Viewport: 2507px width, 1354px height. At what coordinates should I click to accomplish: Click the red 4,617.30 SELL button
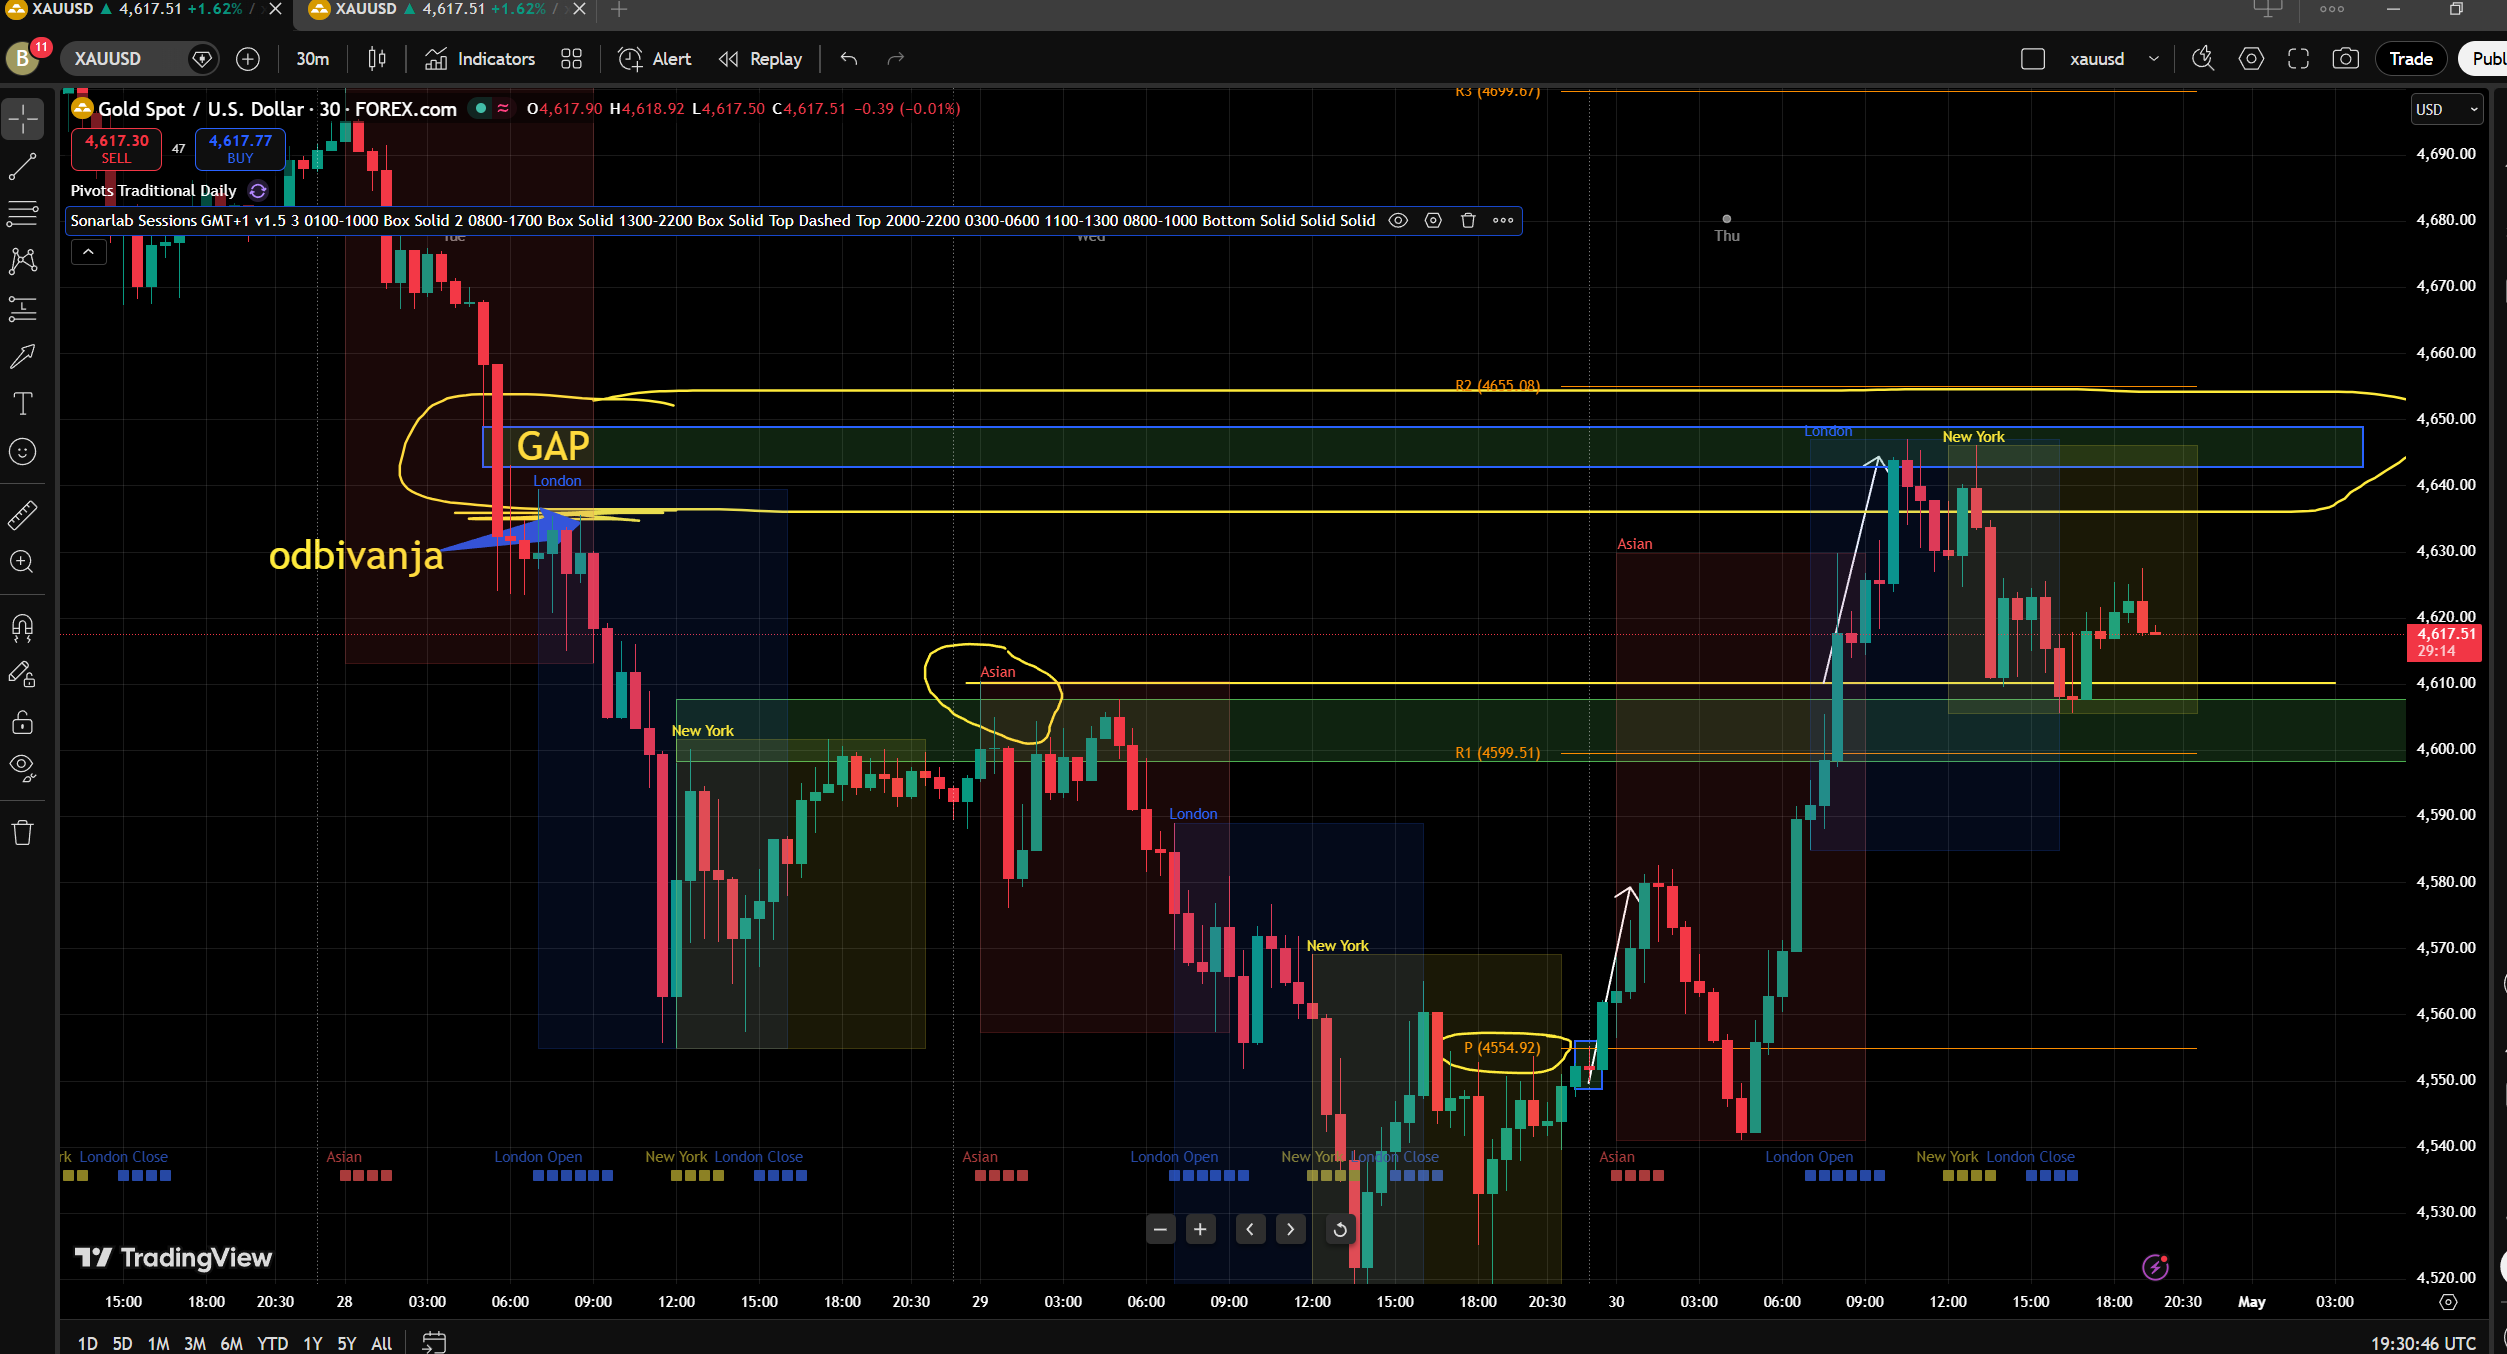pyautogui.click(x=116, y=148)
